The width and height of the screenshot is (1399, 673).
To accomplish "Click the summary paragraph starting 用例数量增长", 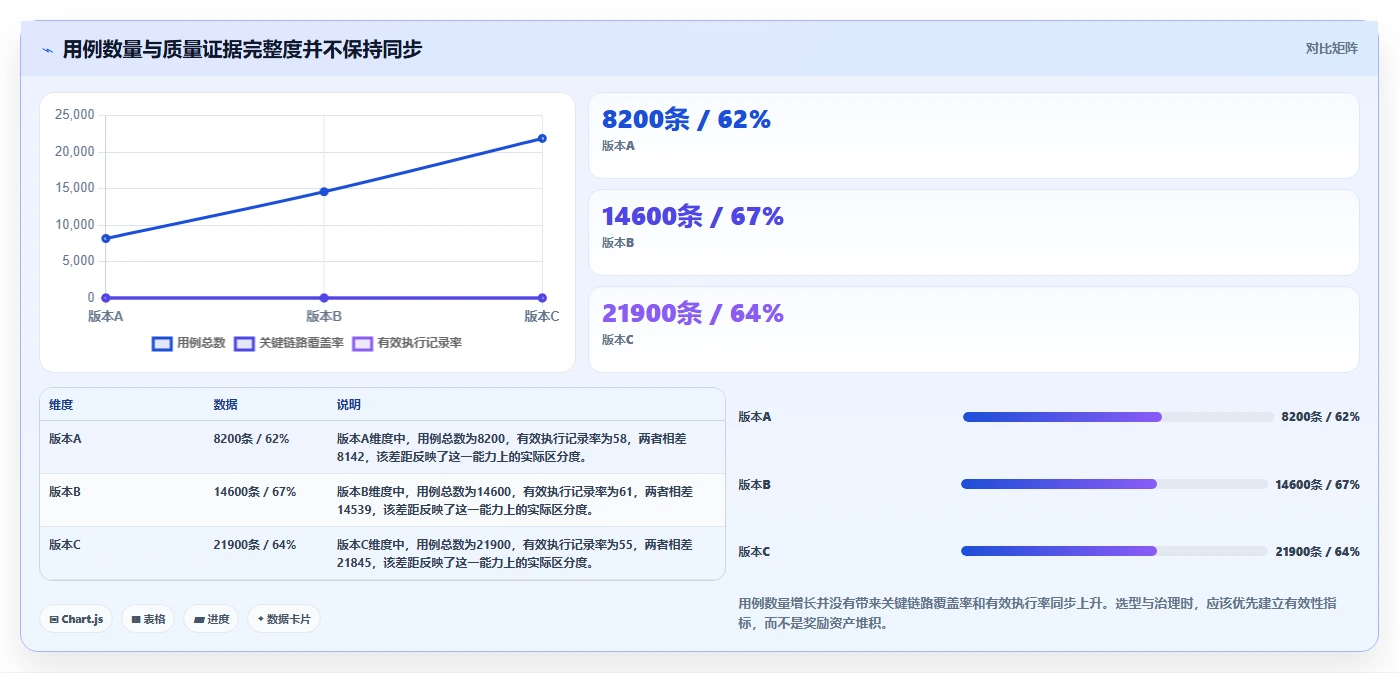I will click(1038, 613).
